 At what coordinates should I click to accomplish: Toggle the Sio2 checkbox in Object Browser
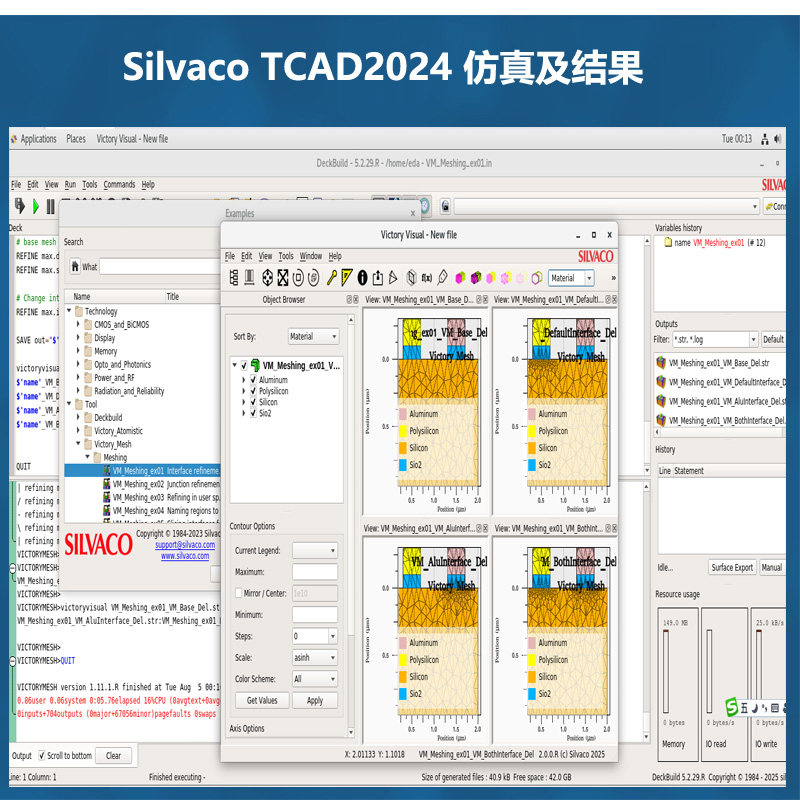(x=253, y=413)
